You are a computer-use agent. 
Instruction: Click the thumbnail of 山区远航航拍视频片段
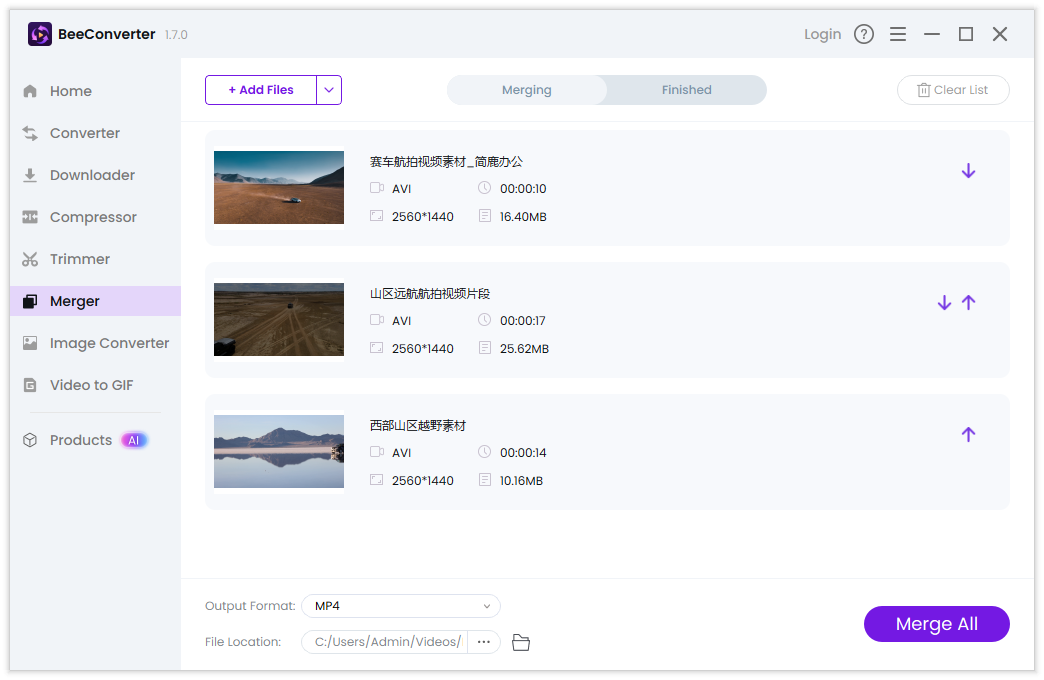coord(278,319)
